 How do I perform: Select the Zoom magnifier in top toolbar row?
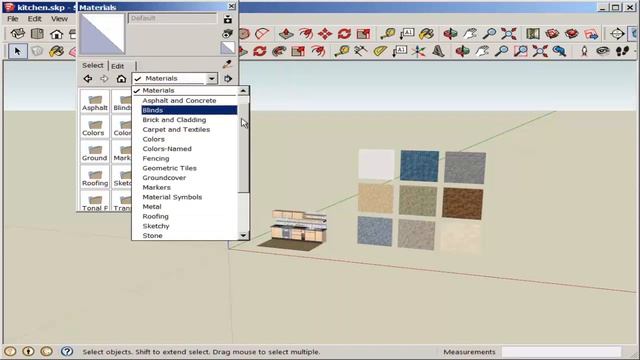point(489,33)
